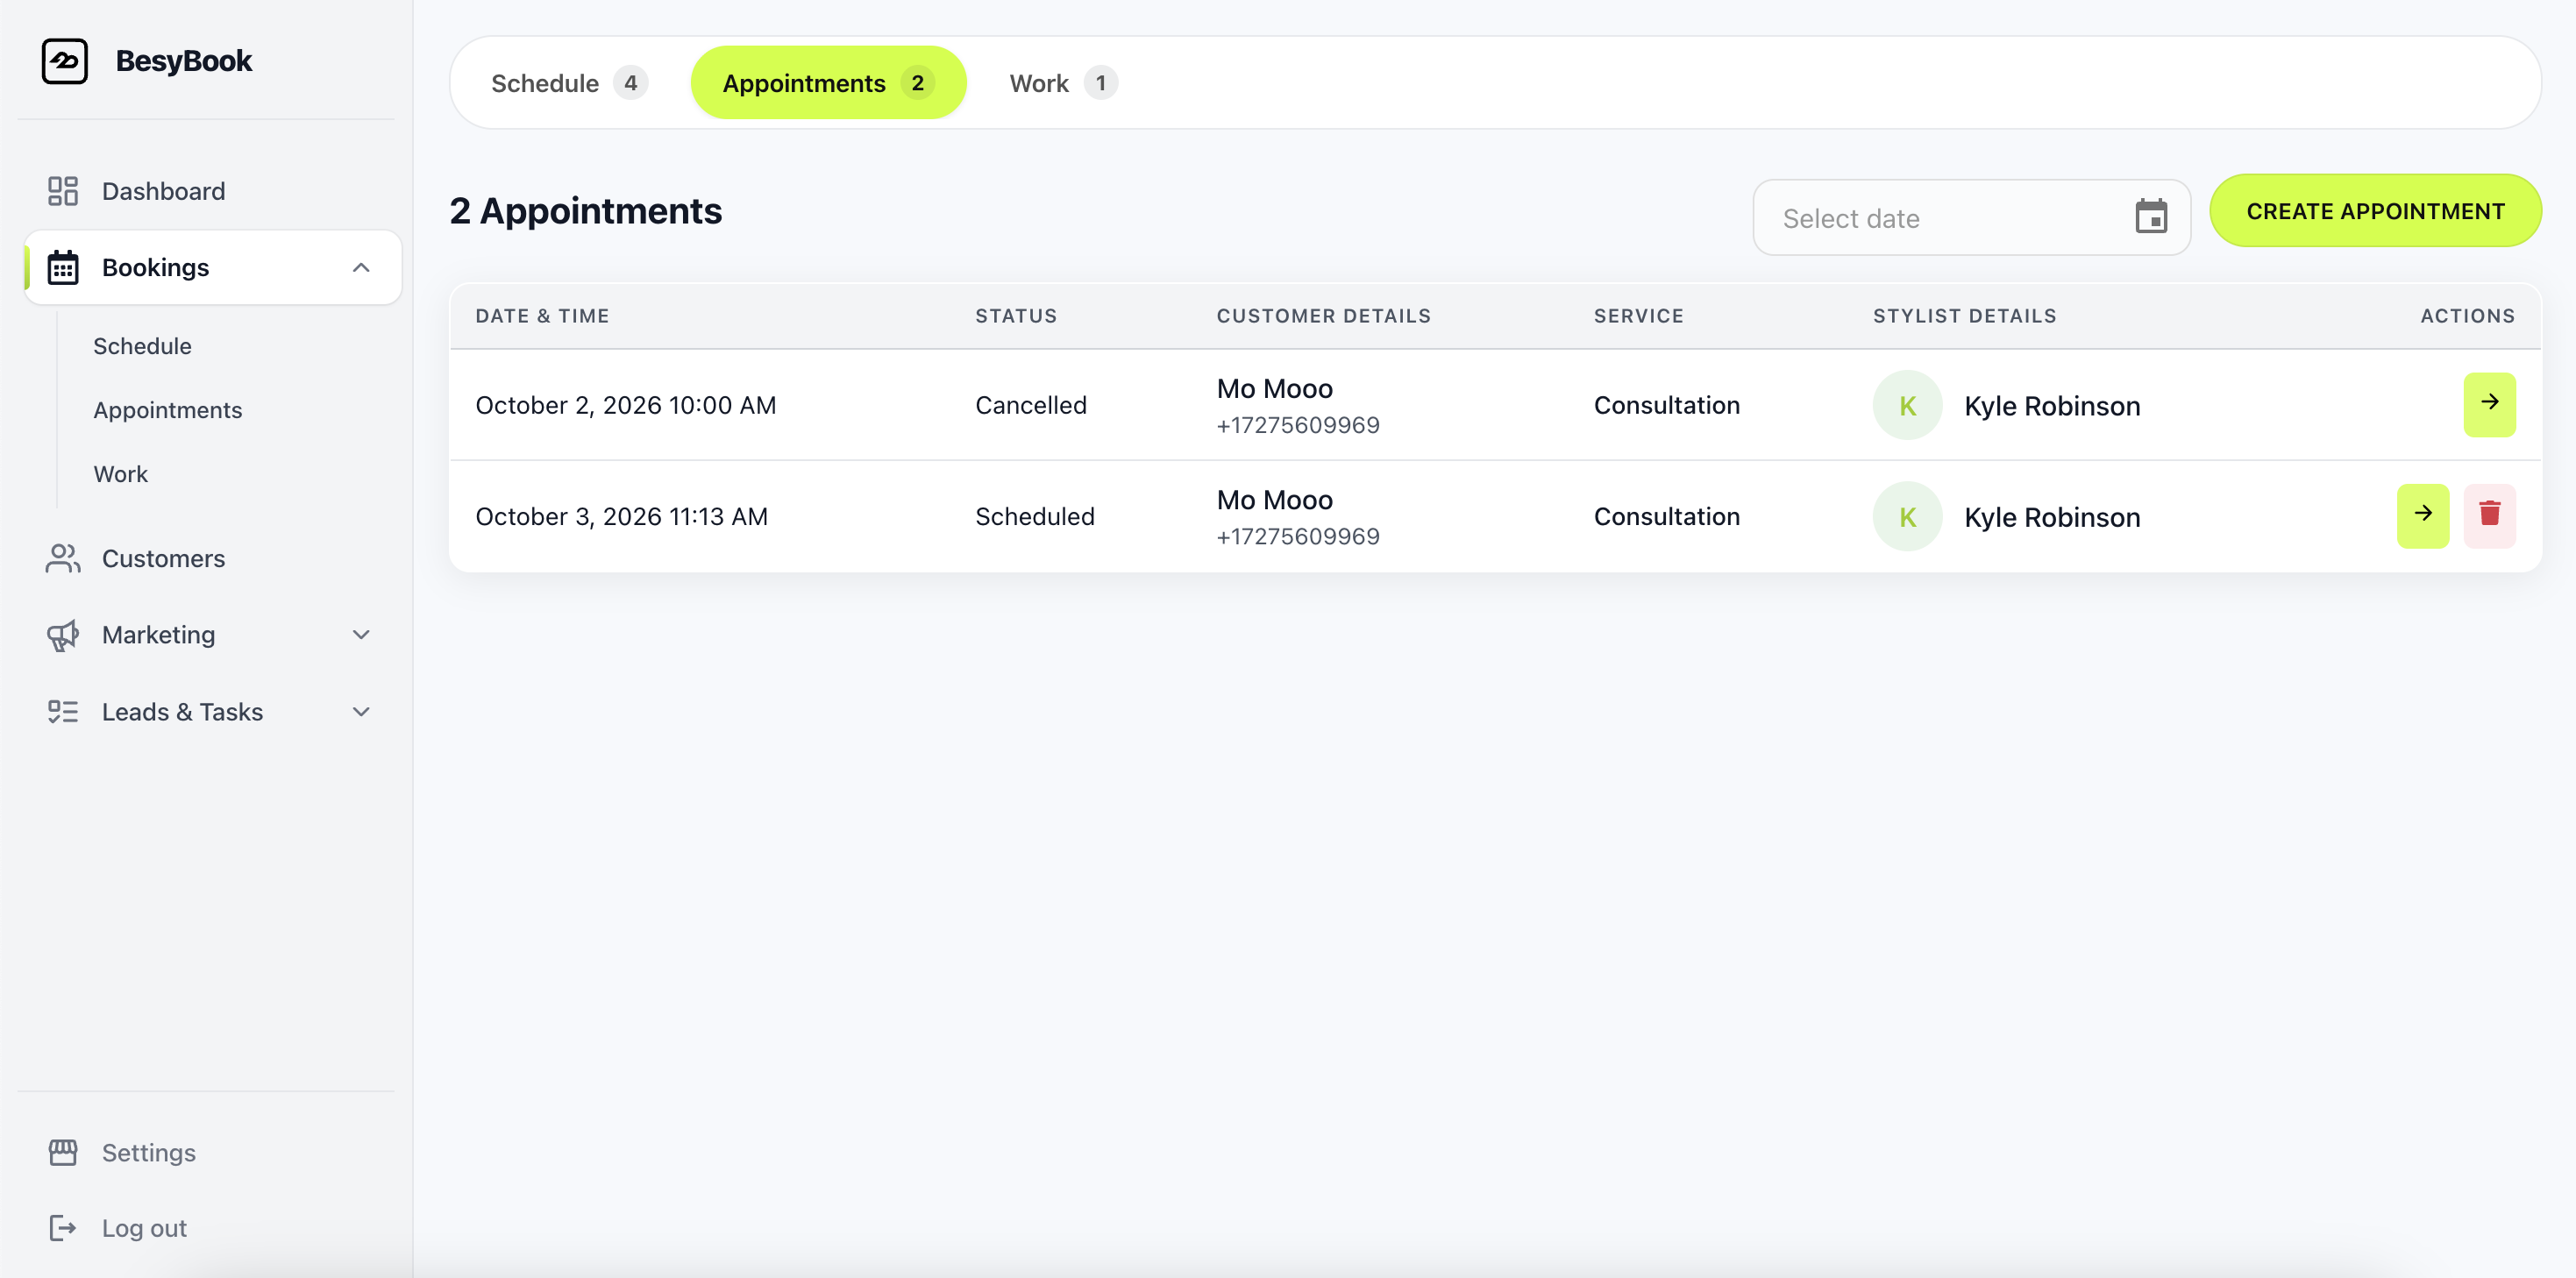Click the Leads & Tasks checklist icon
The height and width of the screenshot is (1278, 2576).
click(63, 712)
